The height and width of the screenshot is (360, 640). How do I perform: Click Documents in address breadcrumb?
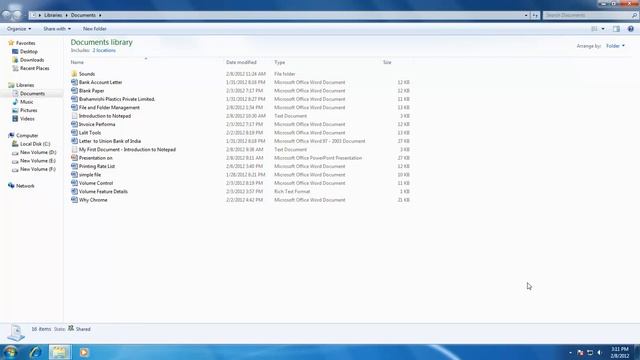(x=83, y=15)
